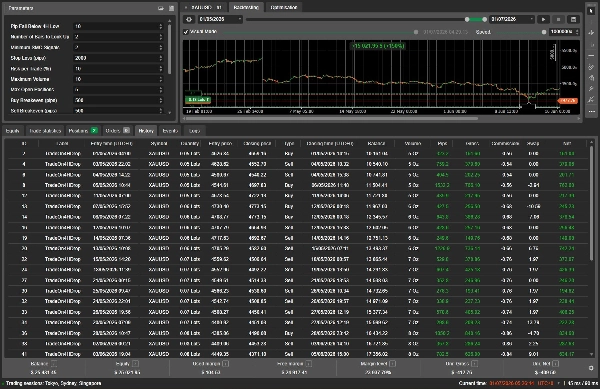This screenshot has height=389, width=600.
Task: Click the green position label on chart
Action: [x=198, y=100]
